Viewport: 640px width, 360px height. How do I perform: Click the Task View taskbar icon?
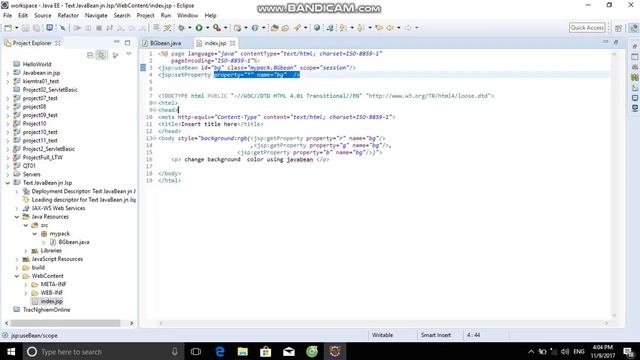196,351
